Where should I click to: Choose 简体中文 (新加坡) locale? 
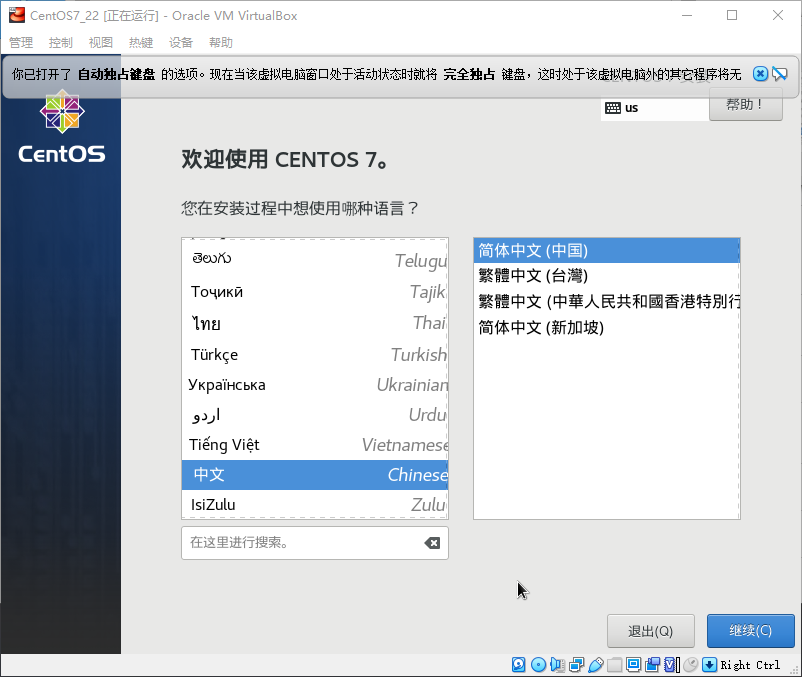[607, 327]
